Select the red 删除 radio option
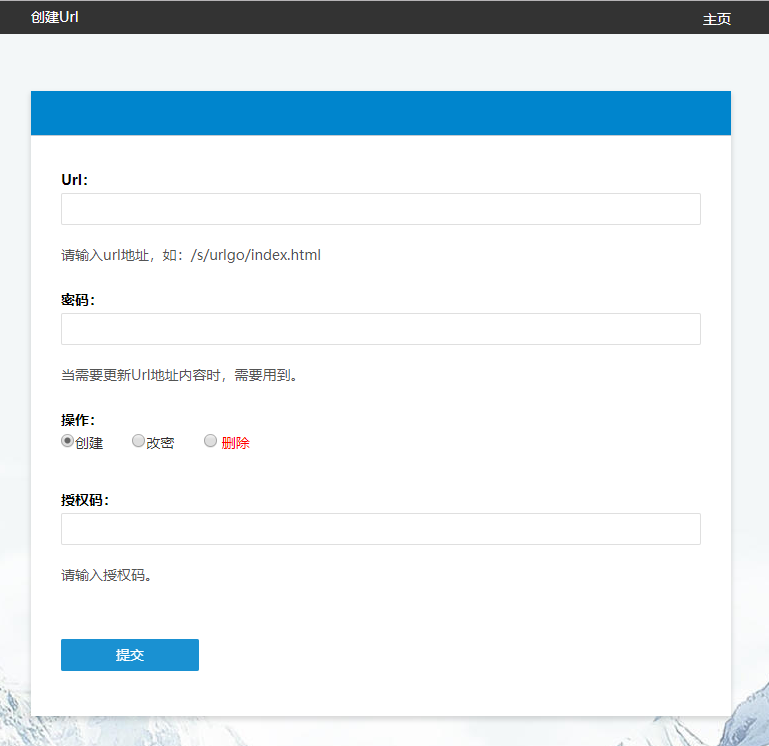This screenshot has width=769, height=746. 210,441
